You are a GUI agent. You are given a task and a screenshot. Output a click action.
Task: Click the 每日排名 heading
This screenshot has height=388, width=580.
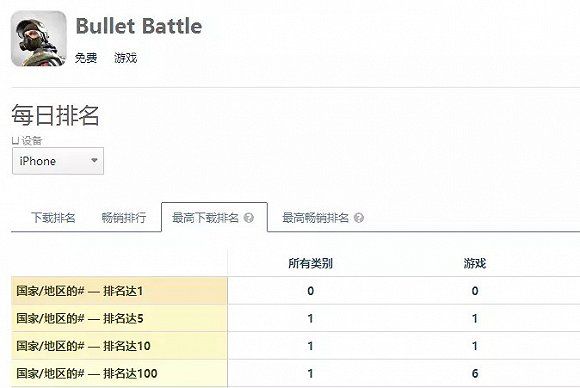pyautogui.click(x=55, y=115)
